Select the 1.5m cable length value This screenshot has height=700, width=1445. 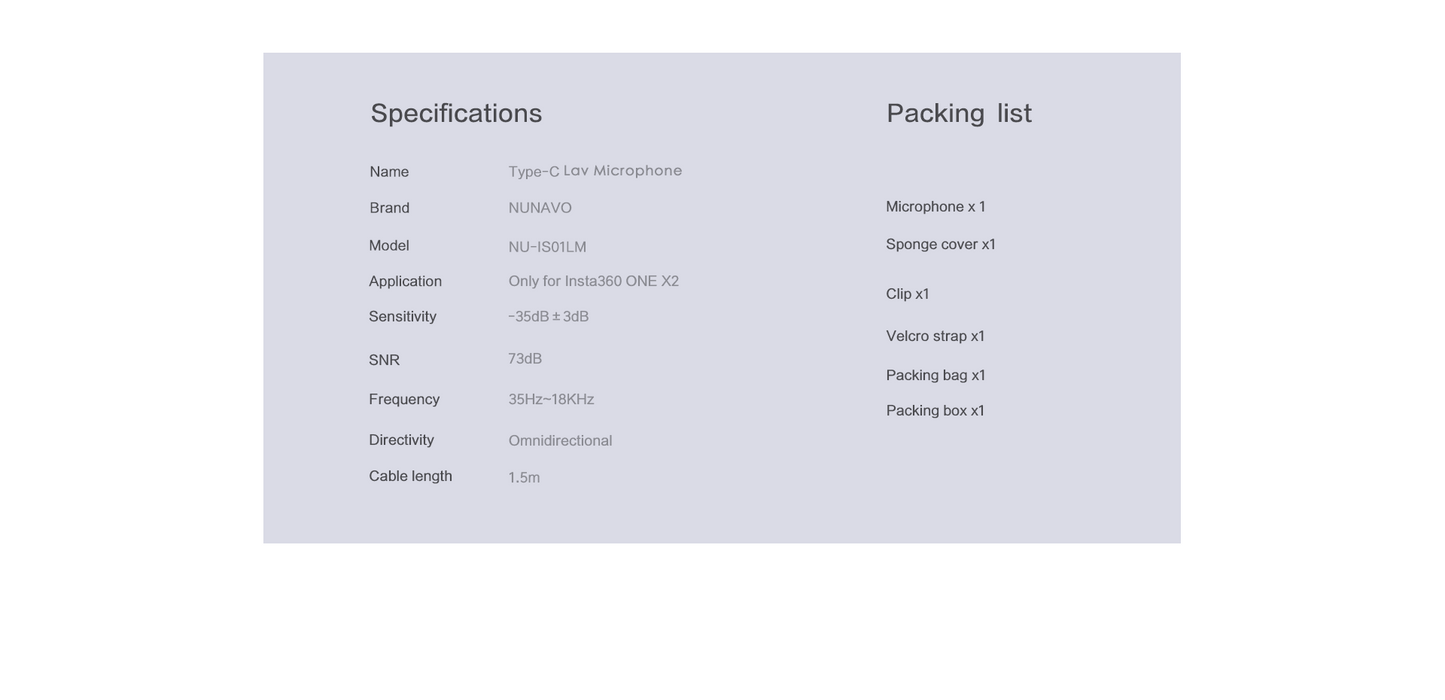(524, 478)
